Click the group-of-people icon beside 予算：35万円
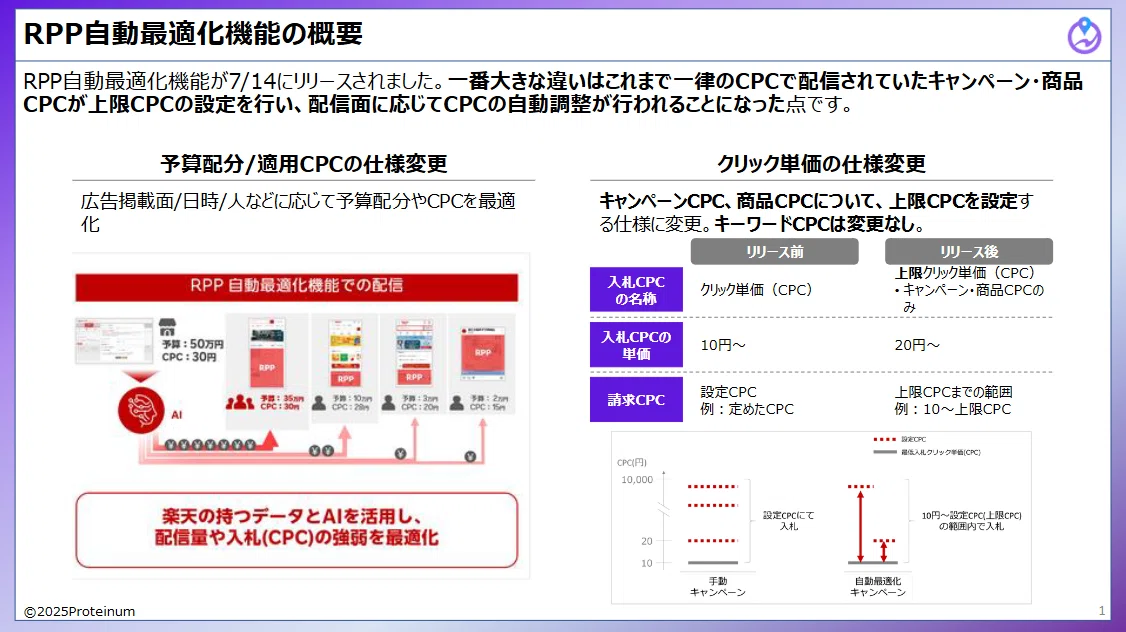1126x632 pixels. (x=240, y=402)
